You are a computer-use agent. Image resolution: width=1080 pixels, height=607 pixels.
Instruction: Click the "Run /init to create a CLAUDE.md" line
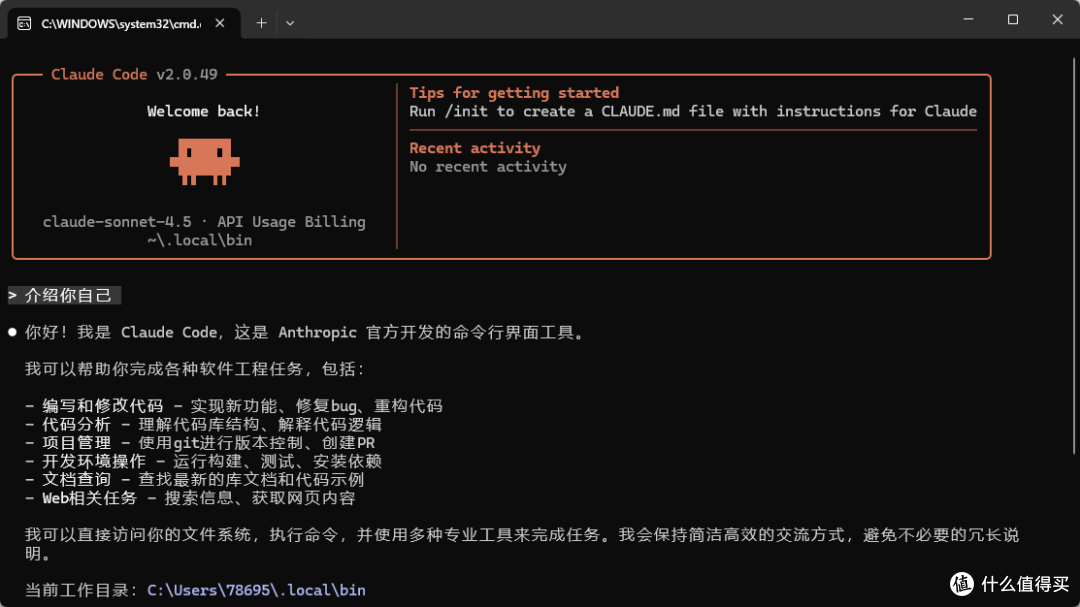(x=693, y=111)
